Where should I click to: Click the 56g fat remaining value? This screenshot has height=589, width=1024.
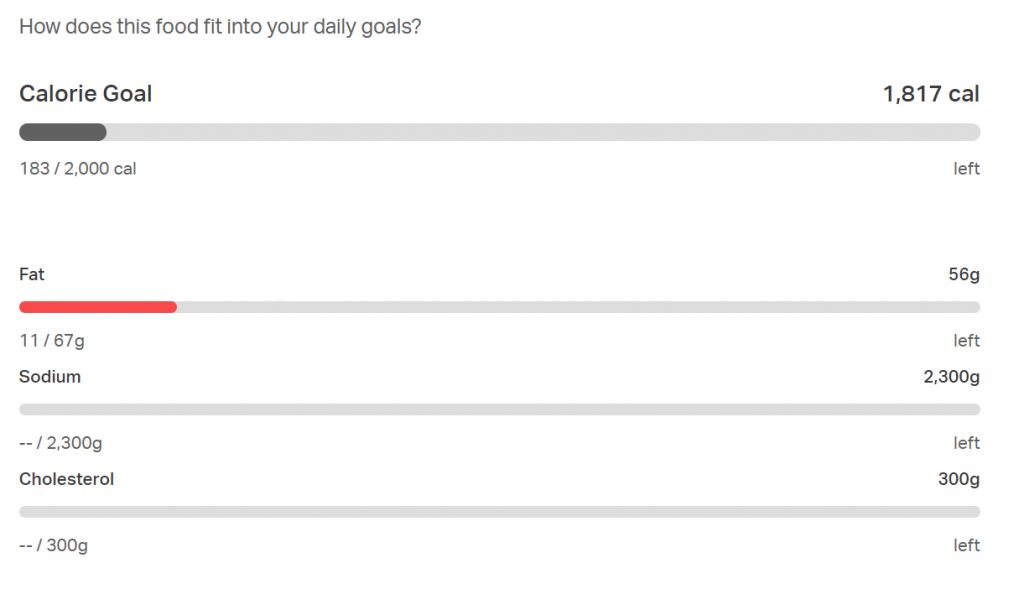[x=963, y=275]
